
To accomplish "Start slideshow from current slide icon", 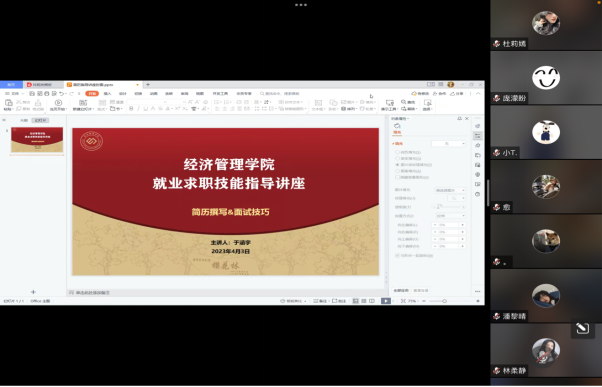I will pyautogui.click(x=58, y=103).
